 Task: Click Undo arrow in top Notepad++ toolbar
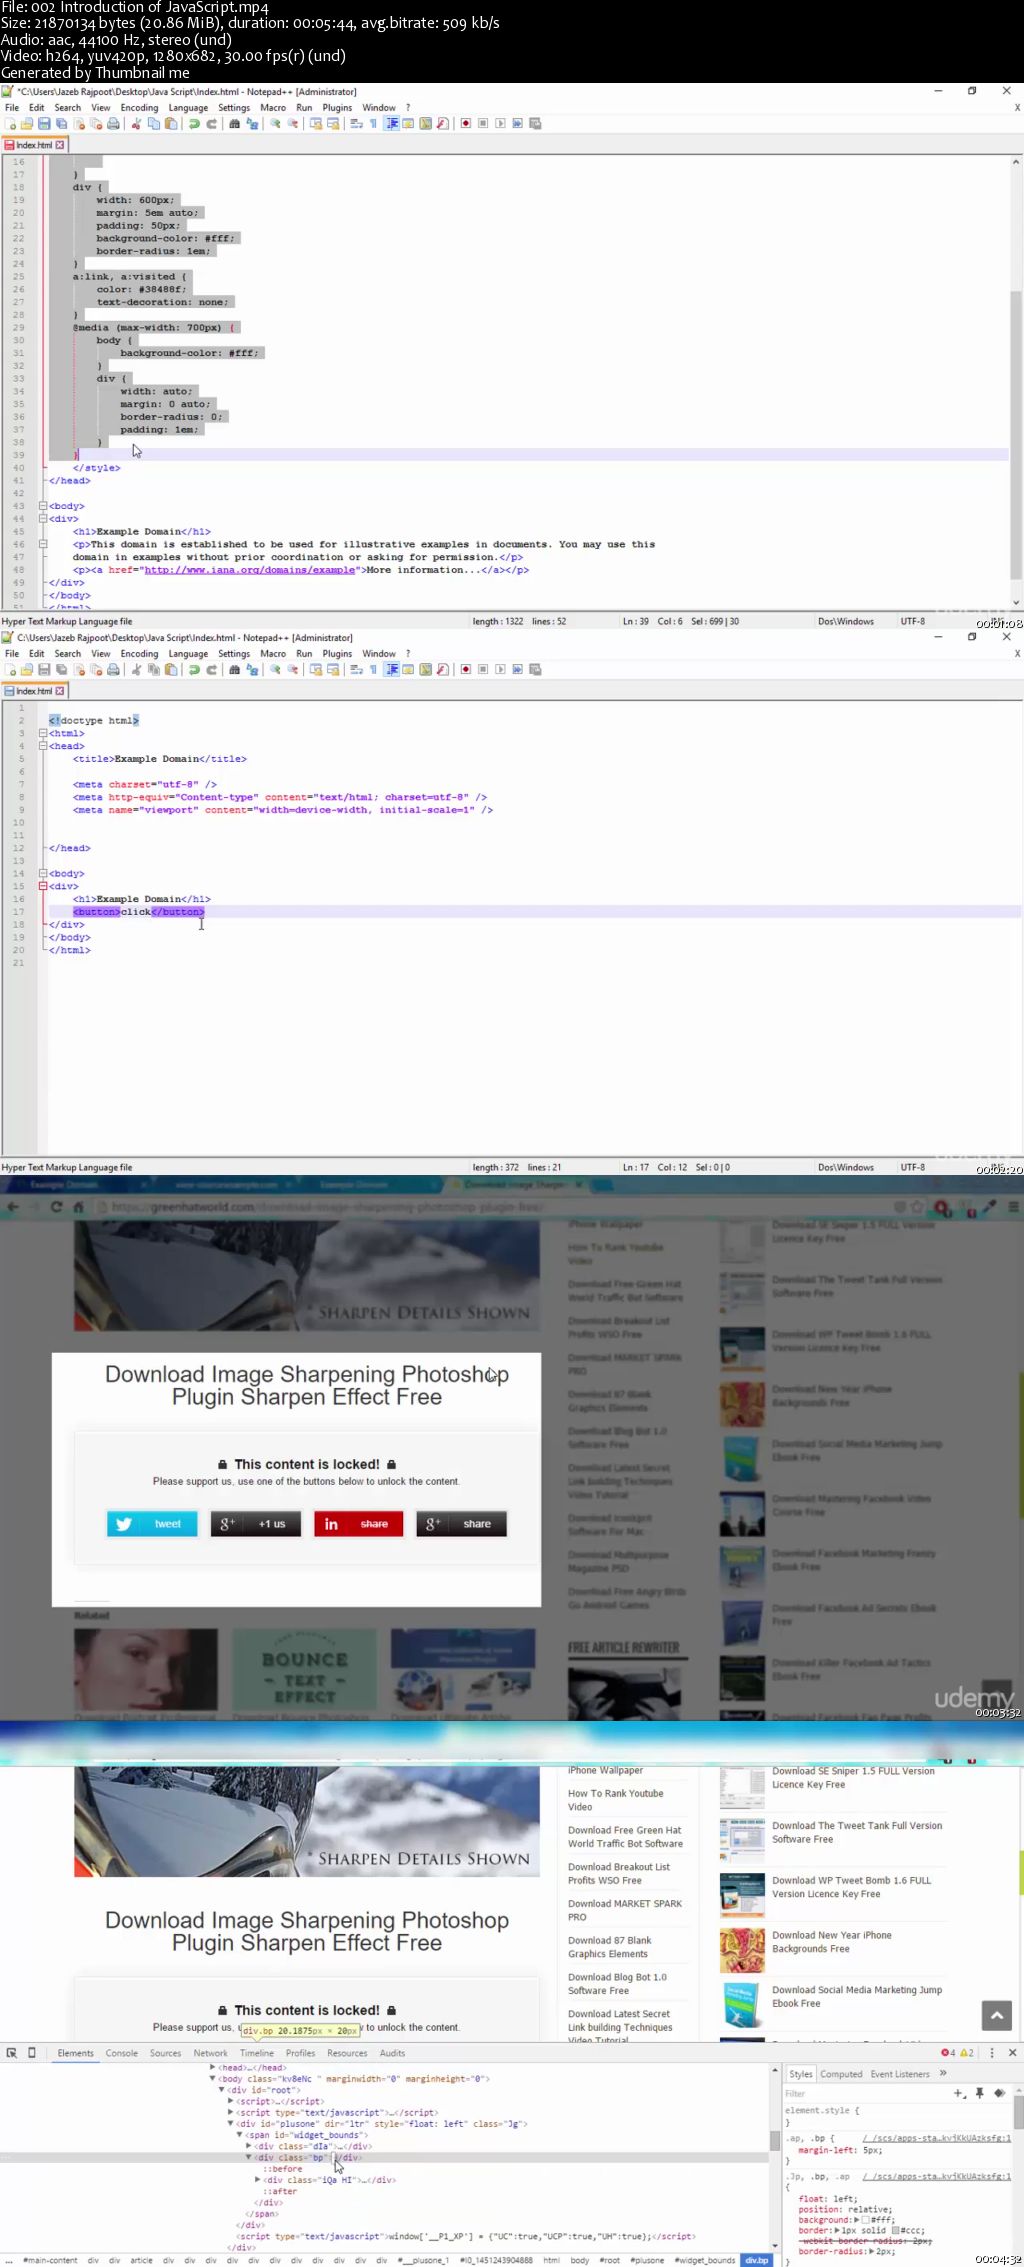pos(194,124)
